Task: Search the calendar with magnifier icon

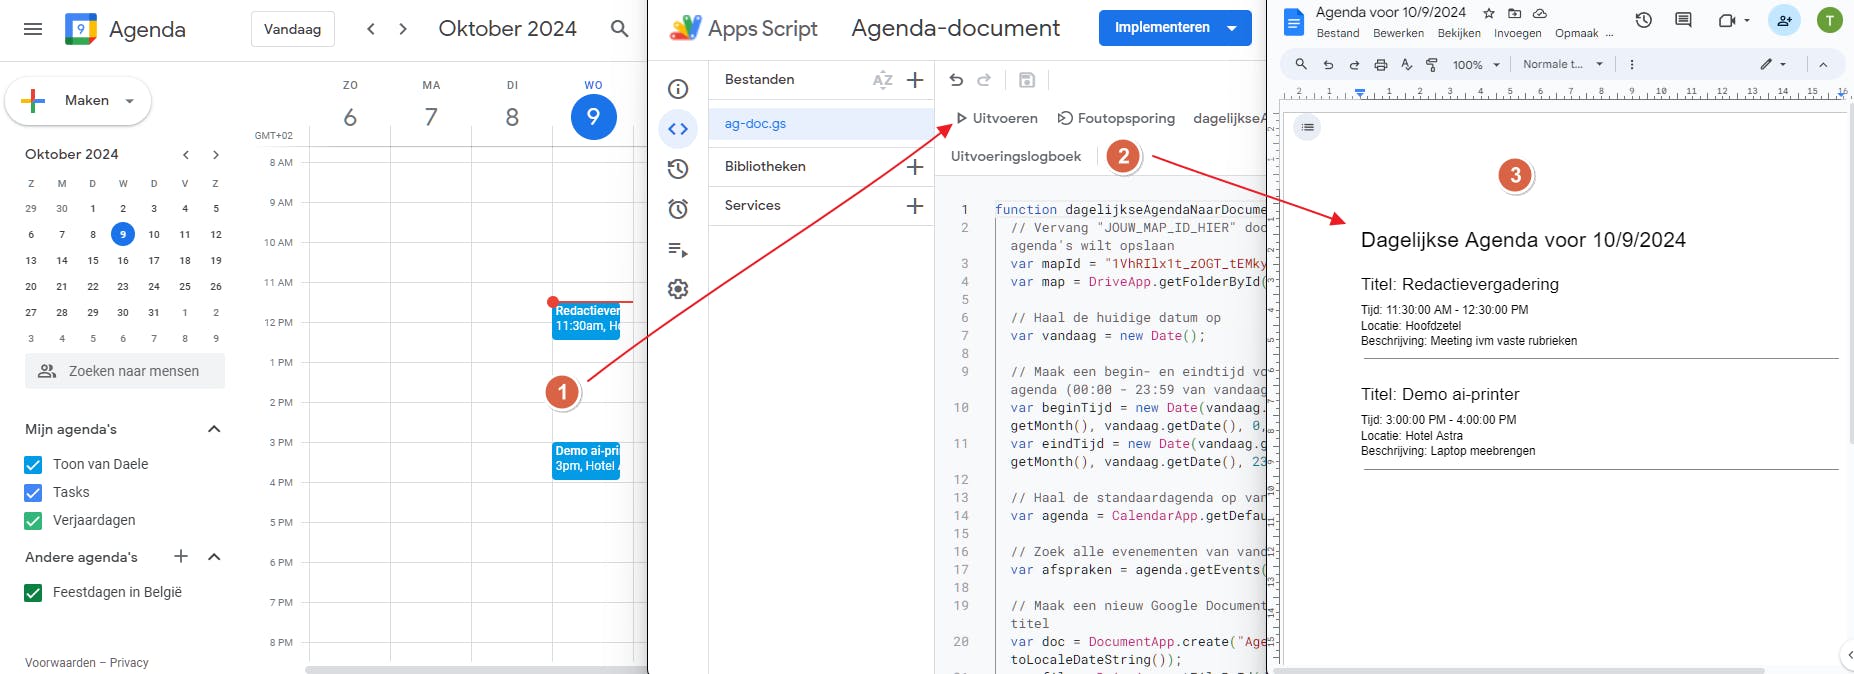Action: (x=620, y=29)
